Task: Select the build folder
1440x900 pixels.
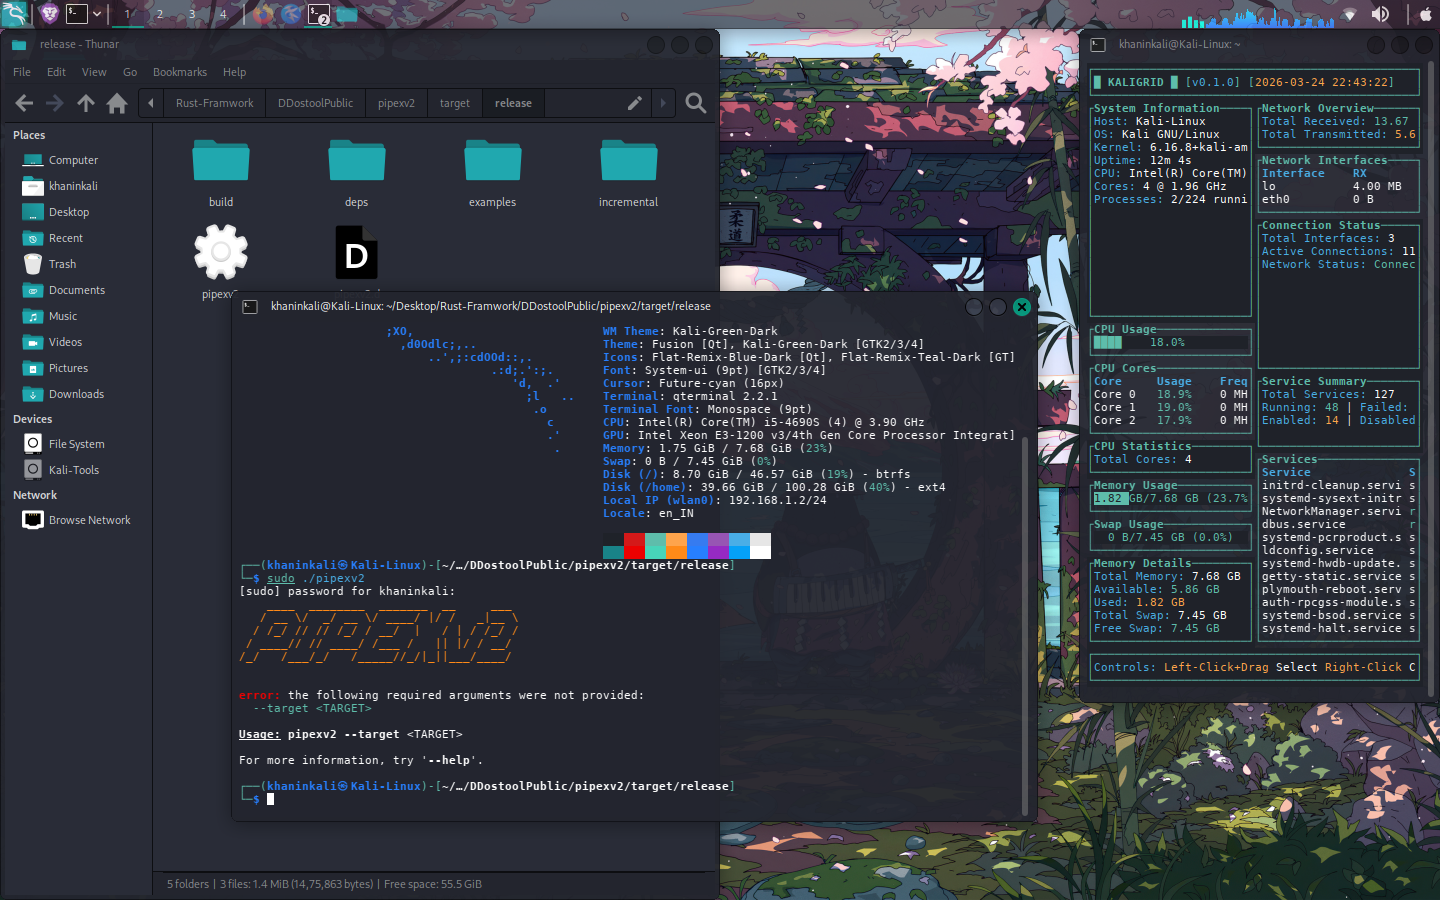Action: tap(221, 172)
